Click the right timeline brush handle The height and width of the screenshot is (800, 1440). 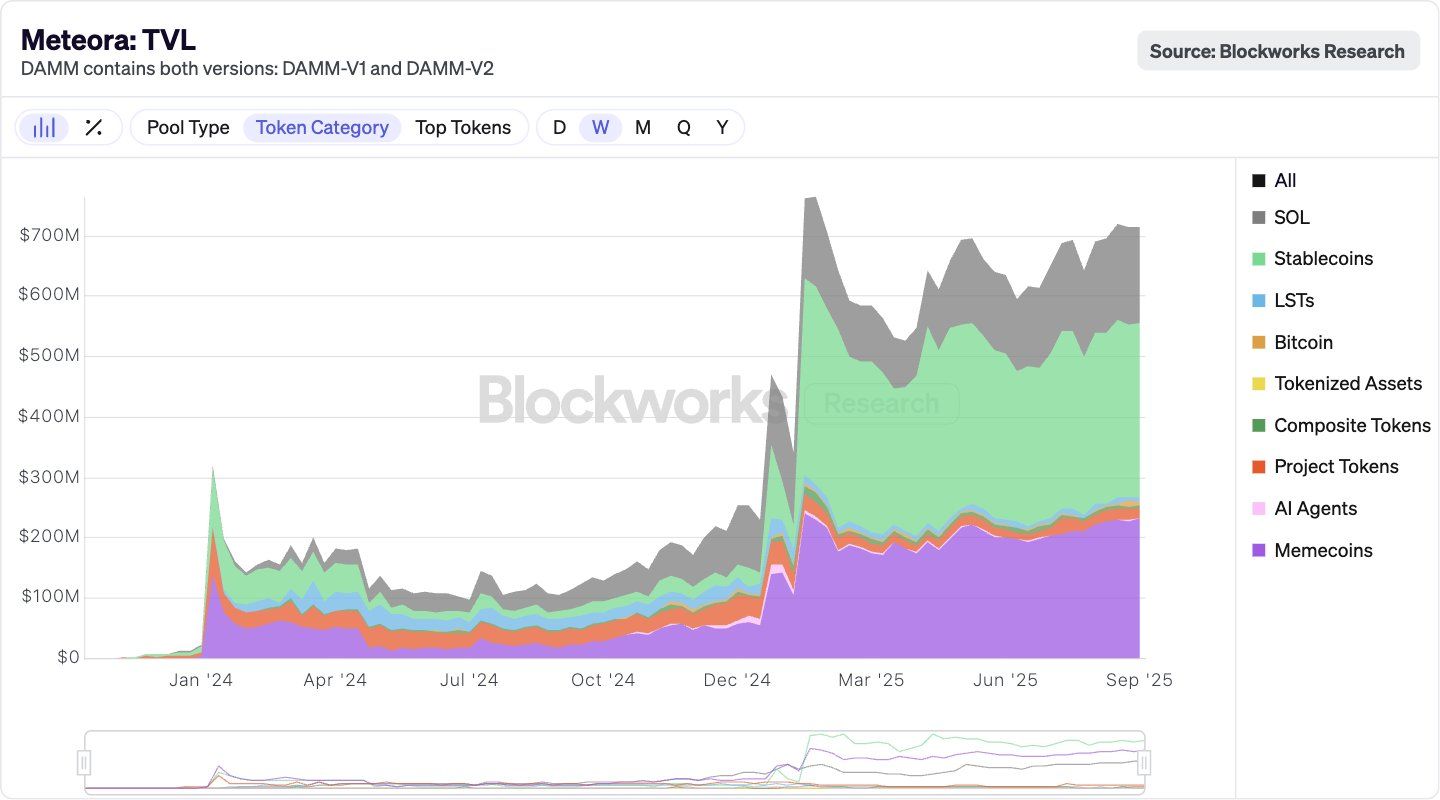click(1143, 763)
